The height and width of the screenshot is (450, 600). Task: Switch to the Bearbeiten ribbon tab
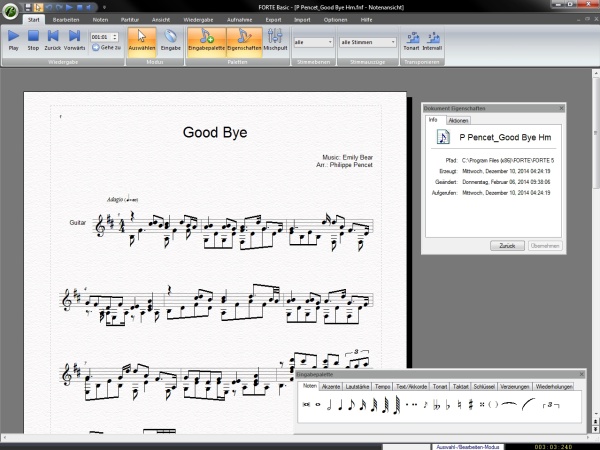66,20
